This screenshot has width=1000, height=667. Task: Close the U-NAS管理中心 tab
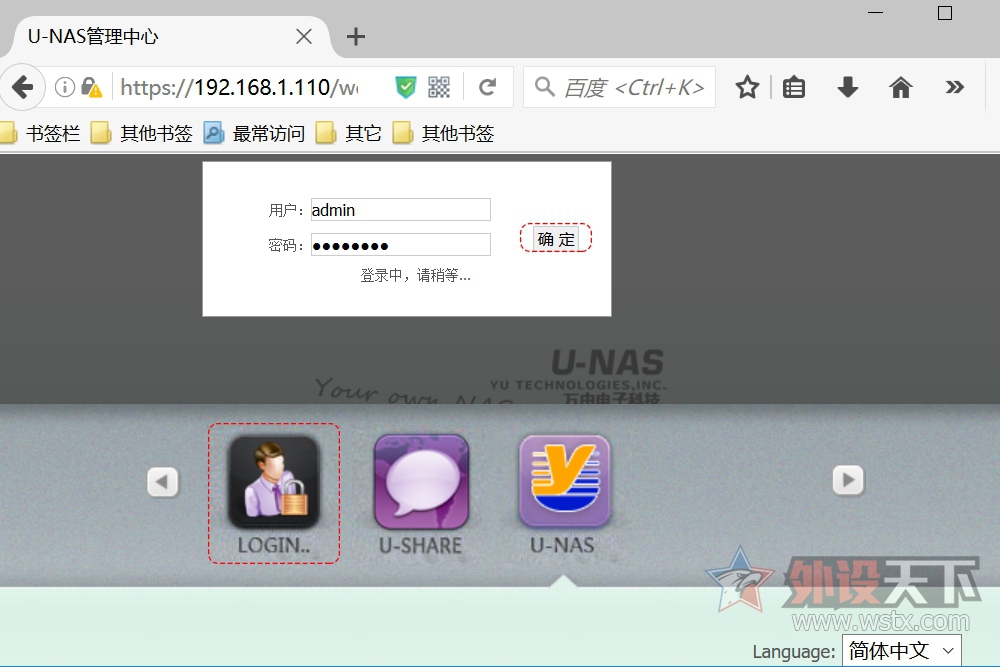click(x=304, y=36)
